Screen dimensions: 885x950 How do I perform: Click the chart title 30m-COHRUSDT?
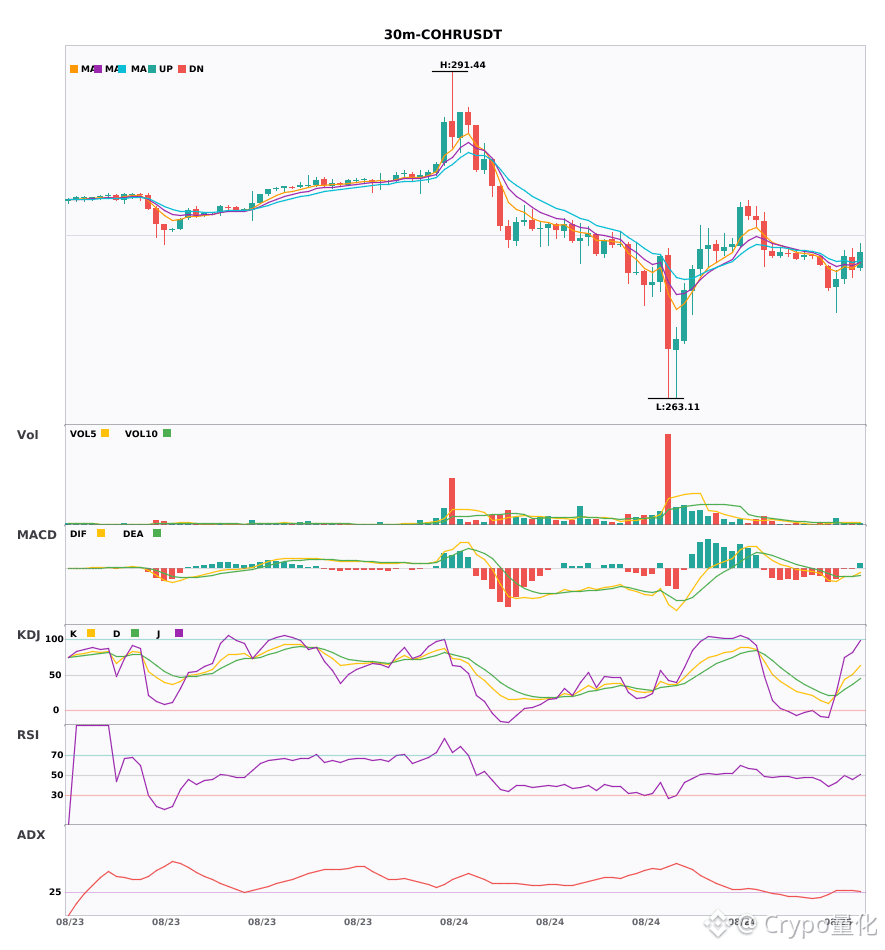click(443, 35)
